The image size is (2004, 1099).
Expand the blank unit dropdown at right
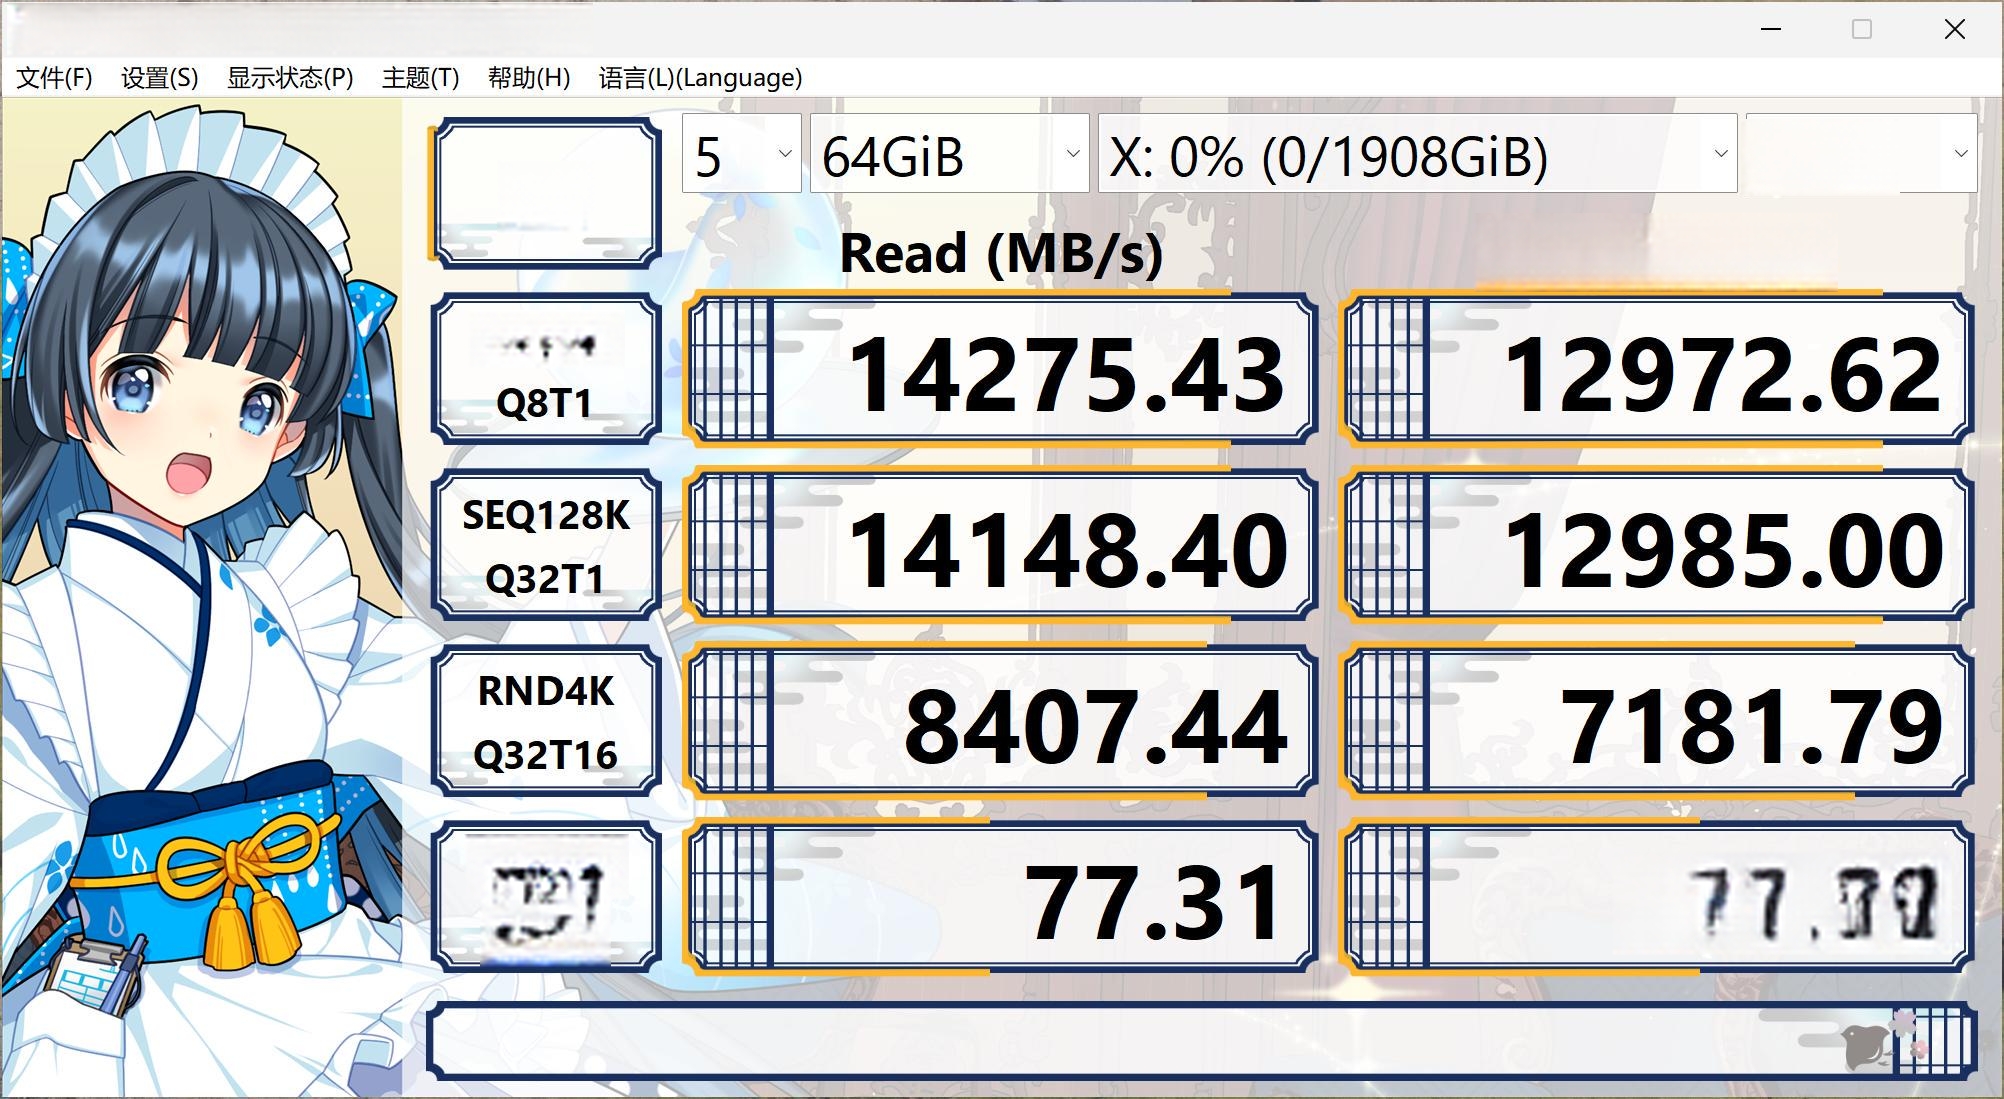pos(1861,153)
